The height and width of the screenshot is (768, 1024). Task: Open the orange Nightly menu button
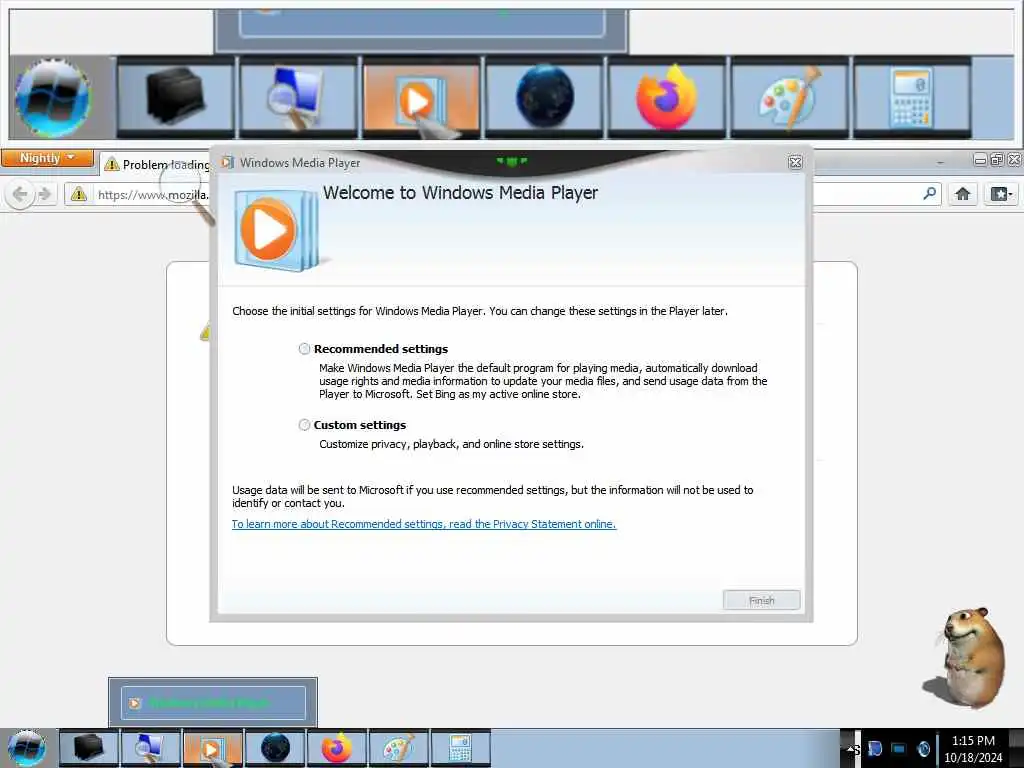tap(47, 158)
